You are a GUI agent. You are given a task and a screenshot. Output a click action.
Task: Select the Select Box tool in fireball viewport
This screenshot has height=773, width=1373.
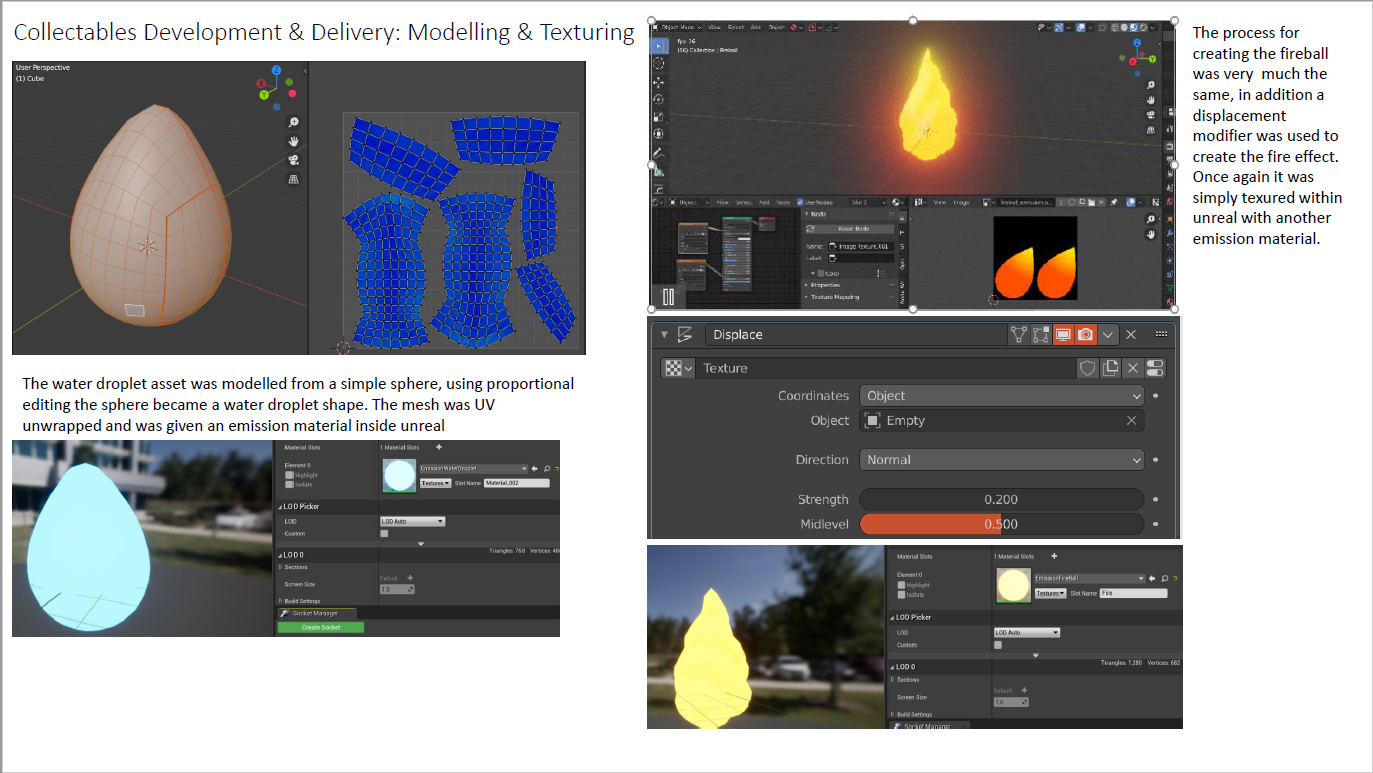coord(658,45)
